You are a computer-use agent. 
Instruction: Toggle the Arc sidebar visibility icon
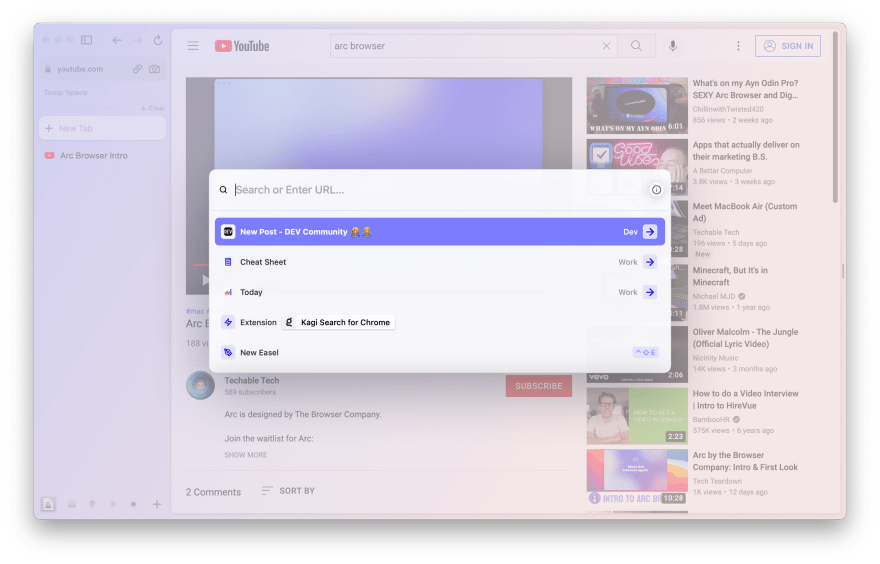coord(86,40)
